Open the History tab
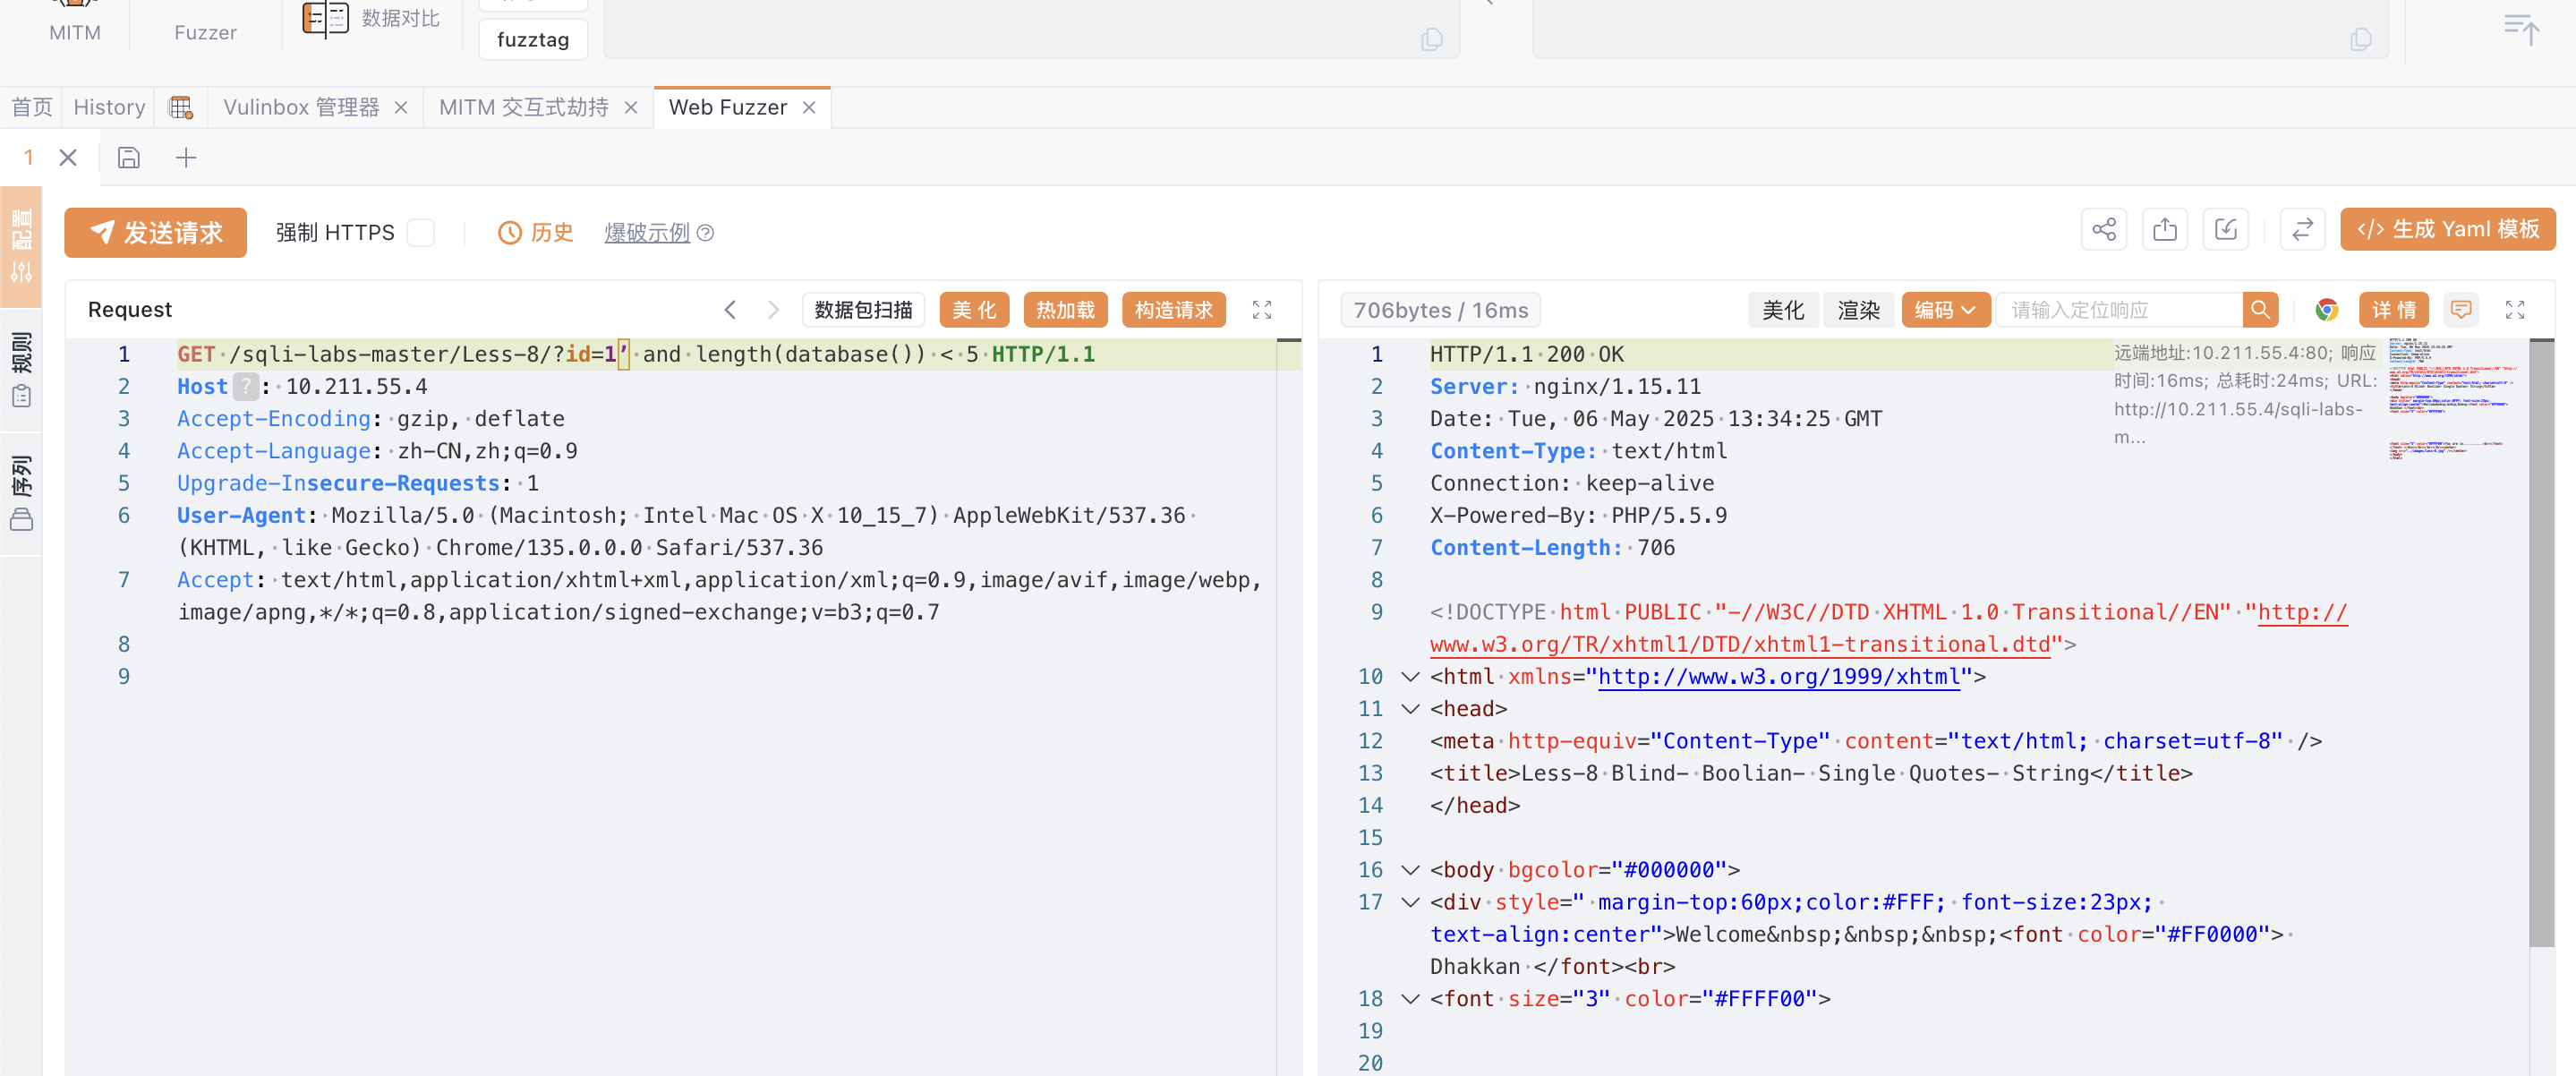Viewport: 2576px width, 1076px height. [109, 108]
